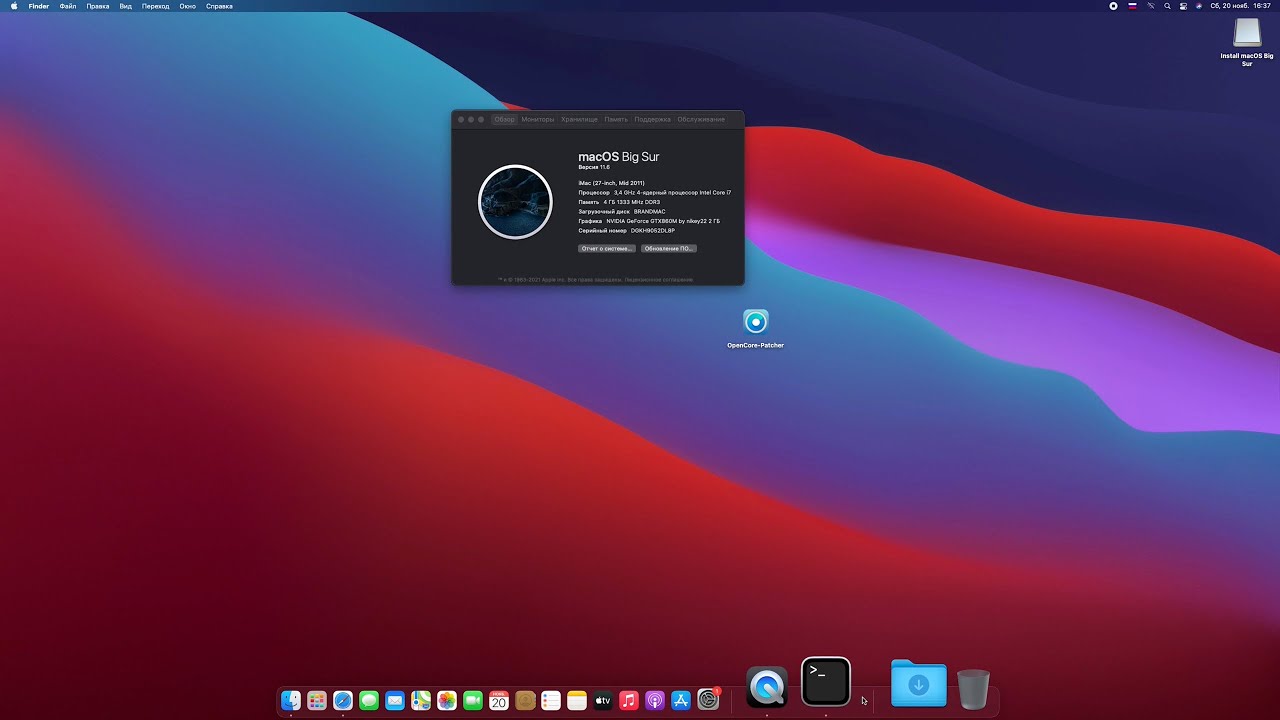
Task: Switch to the Поддержка tab
Action: coord(652,119)
